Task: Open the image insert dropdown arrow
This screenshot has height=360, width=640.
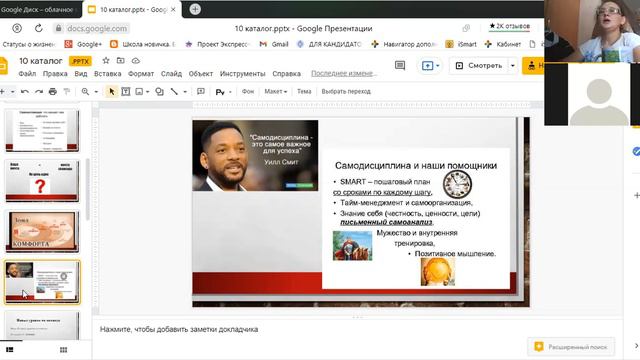Action: [147, 91]
